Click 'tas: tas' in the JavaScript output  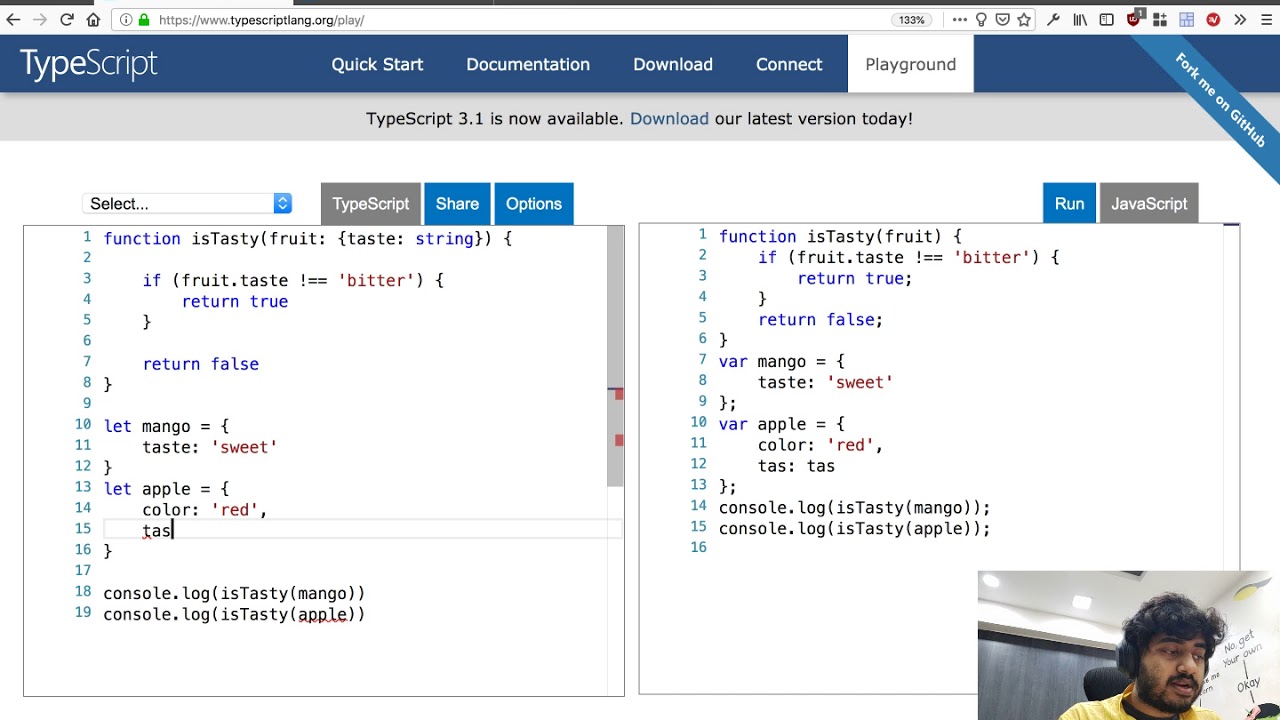click(796, 466)
